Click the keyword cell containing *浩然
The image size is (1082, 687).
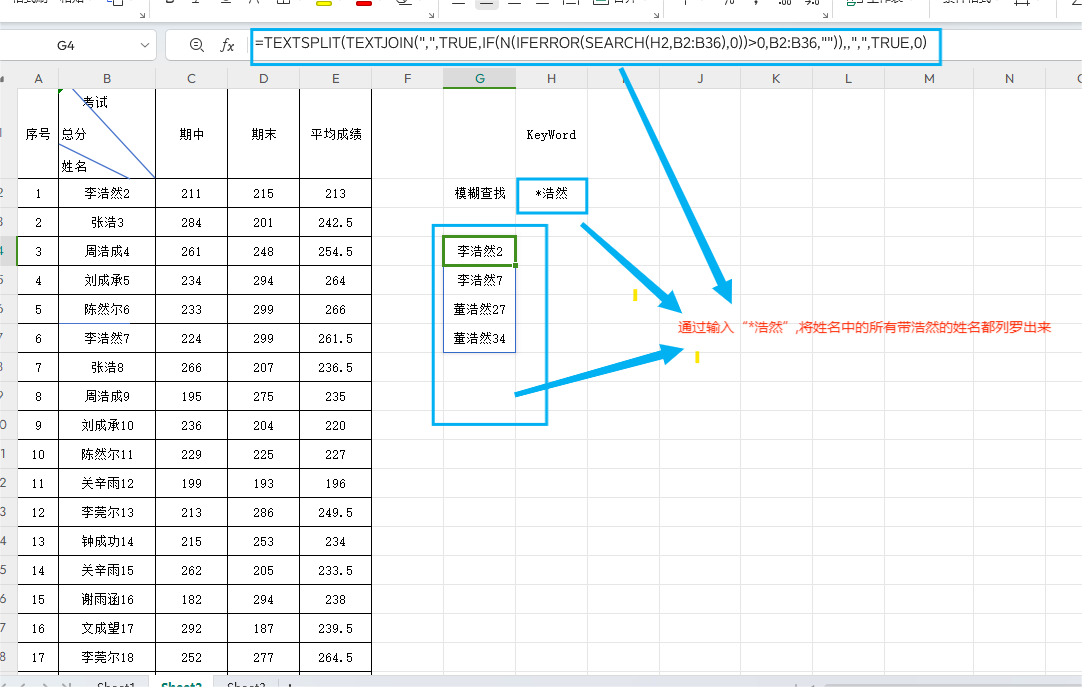551,193
